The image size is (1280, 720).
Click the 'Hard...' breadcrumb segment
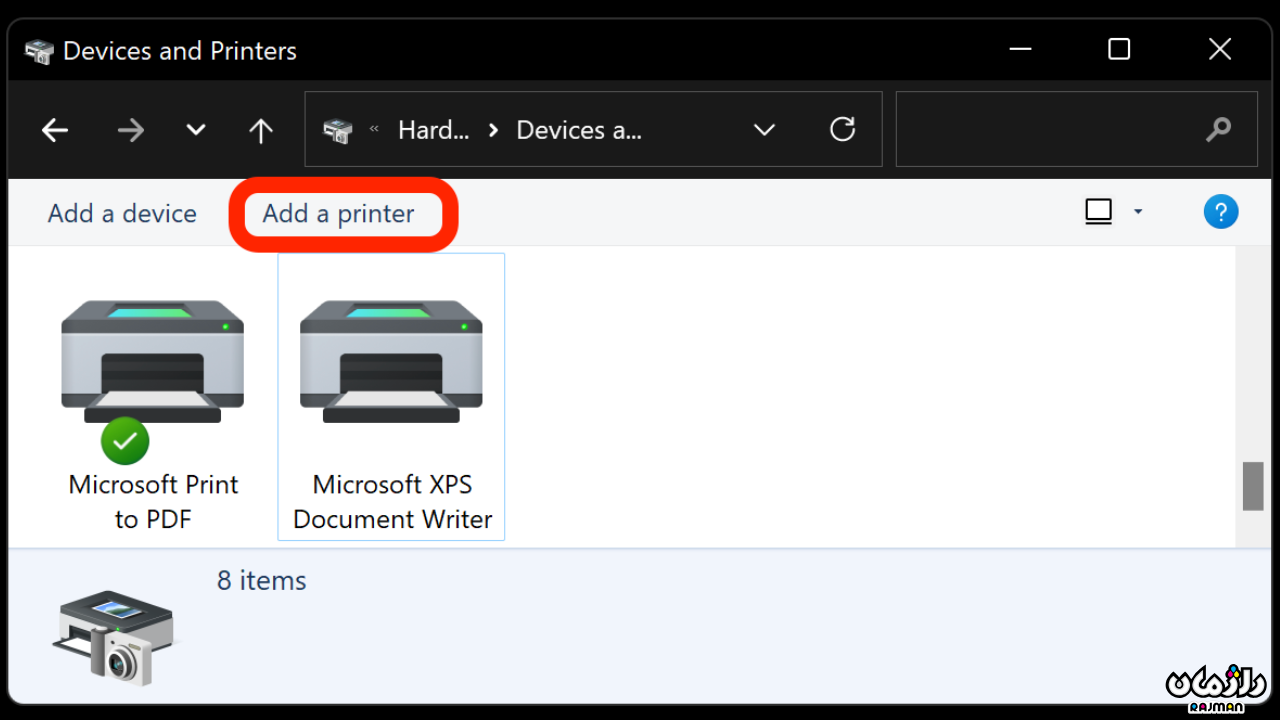(x=433, y=130)
